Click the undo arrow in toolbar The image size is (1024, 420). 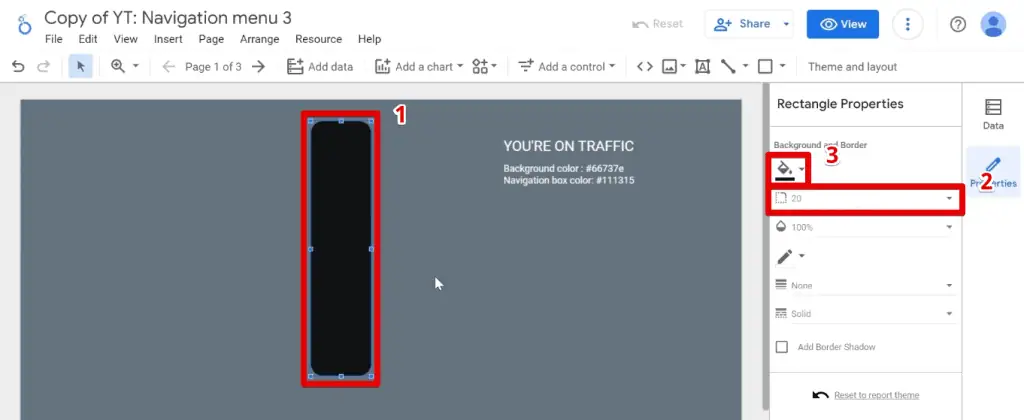(x=18, y=67)
